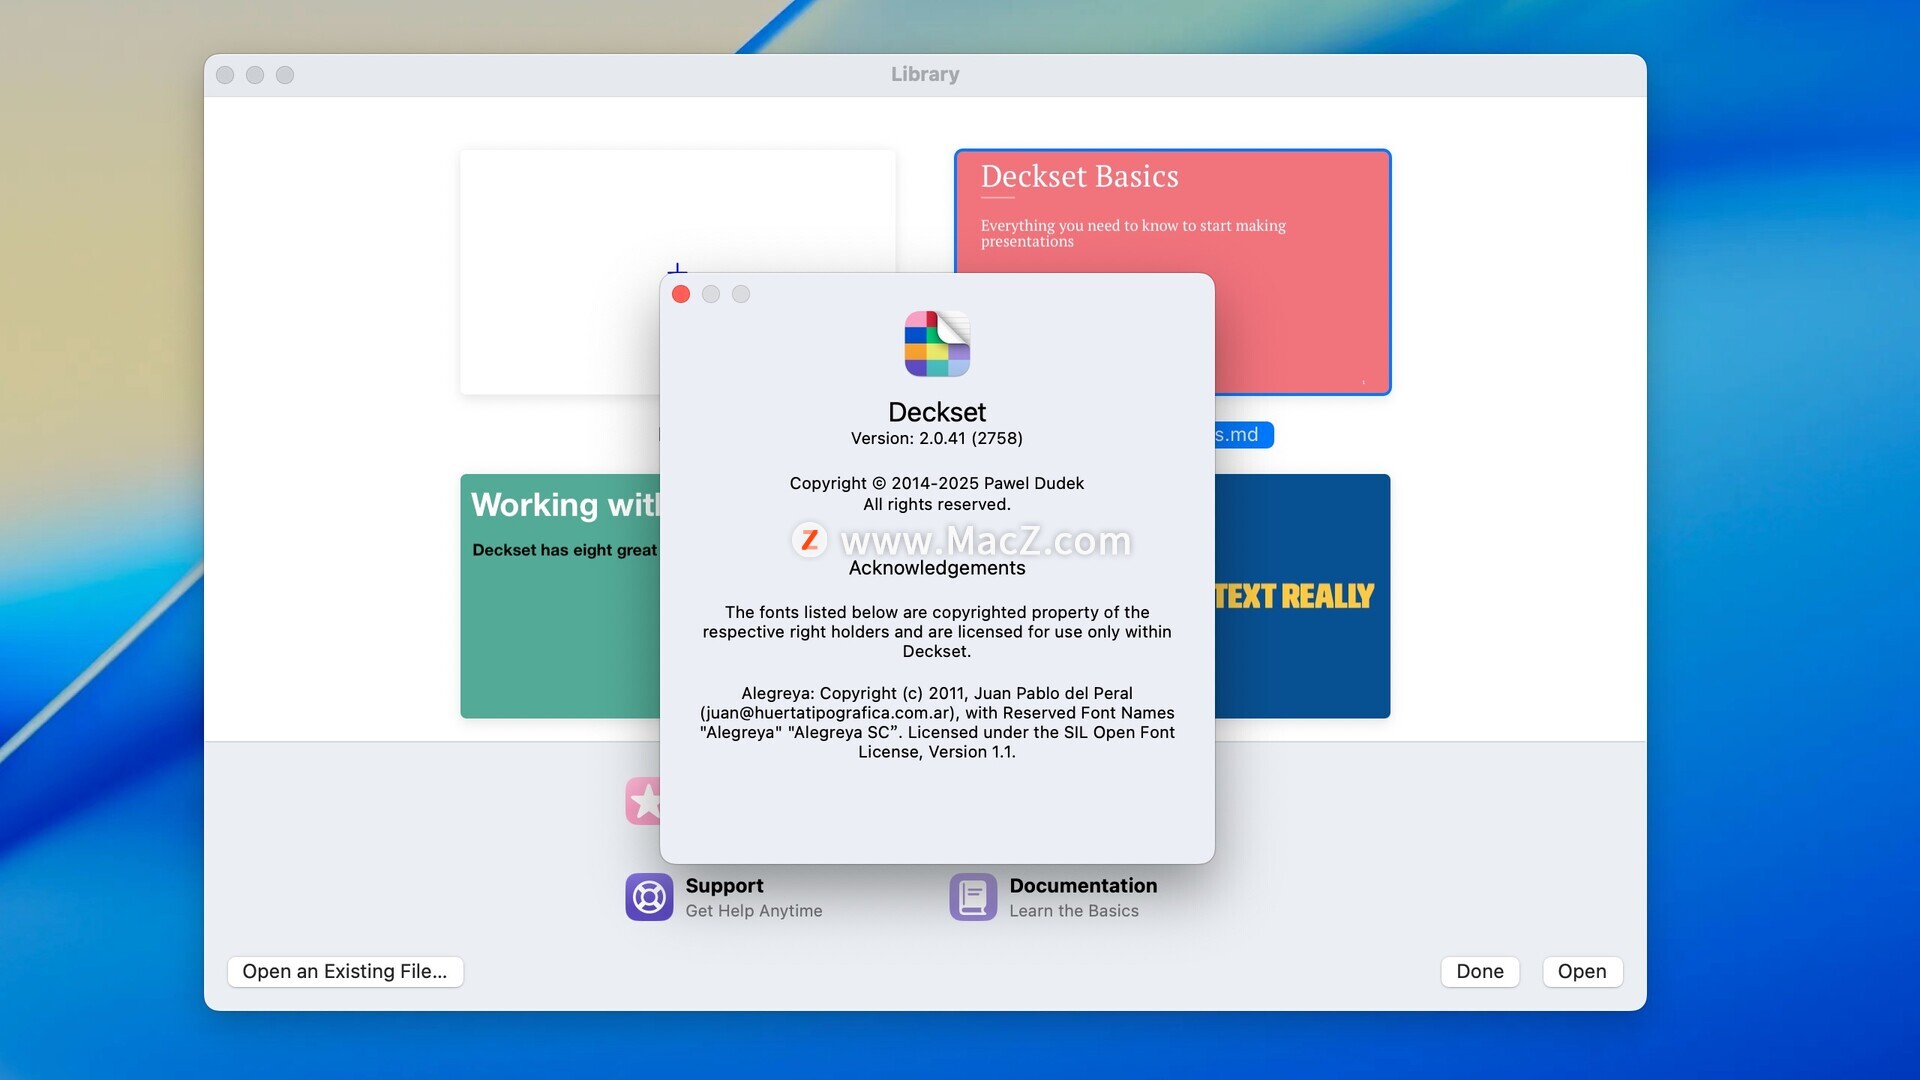The image size is (1920, 1080).
Task: Click the Open button
Action: (x=1582, y=971)
